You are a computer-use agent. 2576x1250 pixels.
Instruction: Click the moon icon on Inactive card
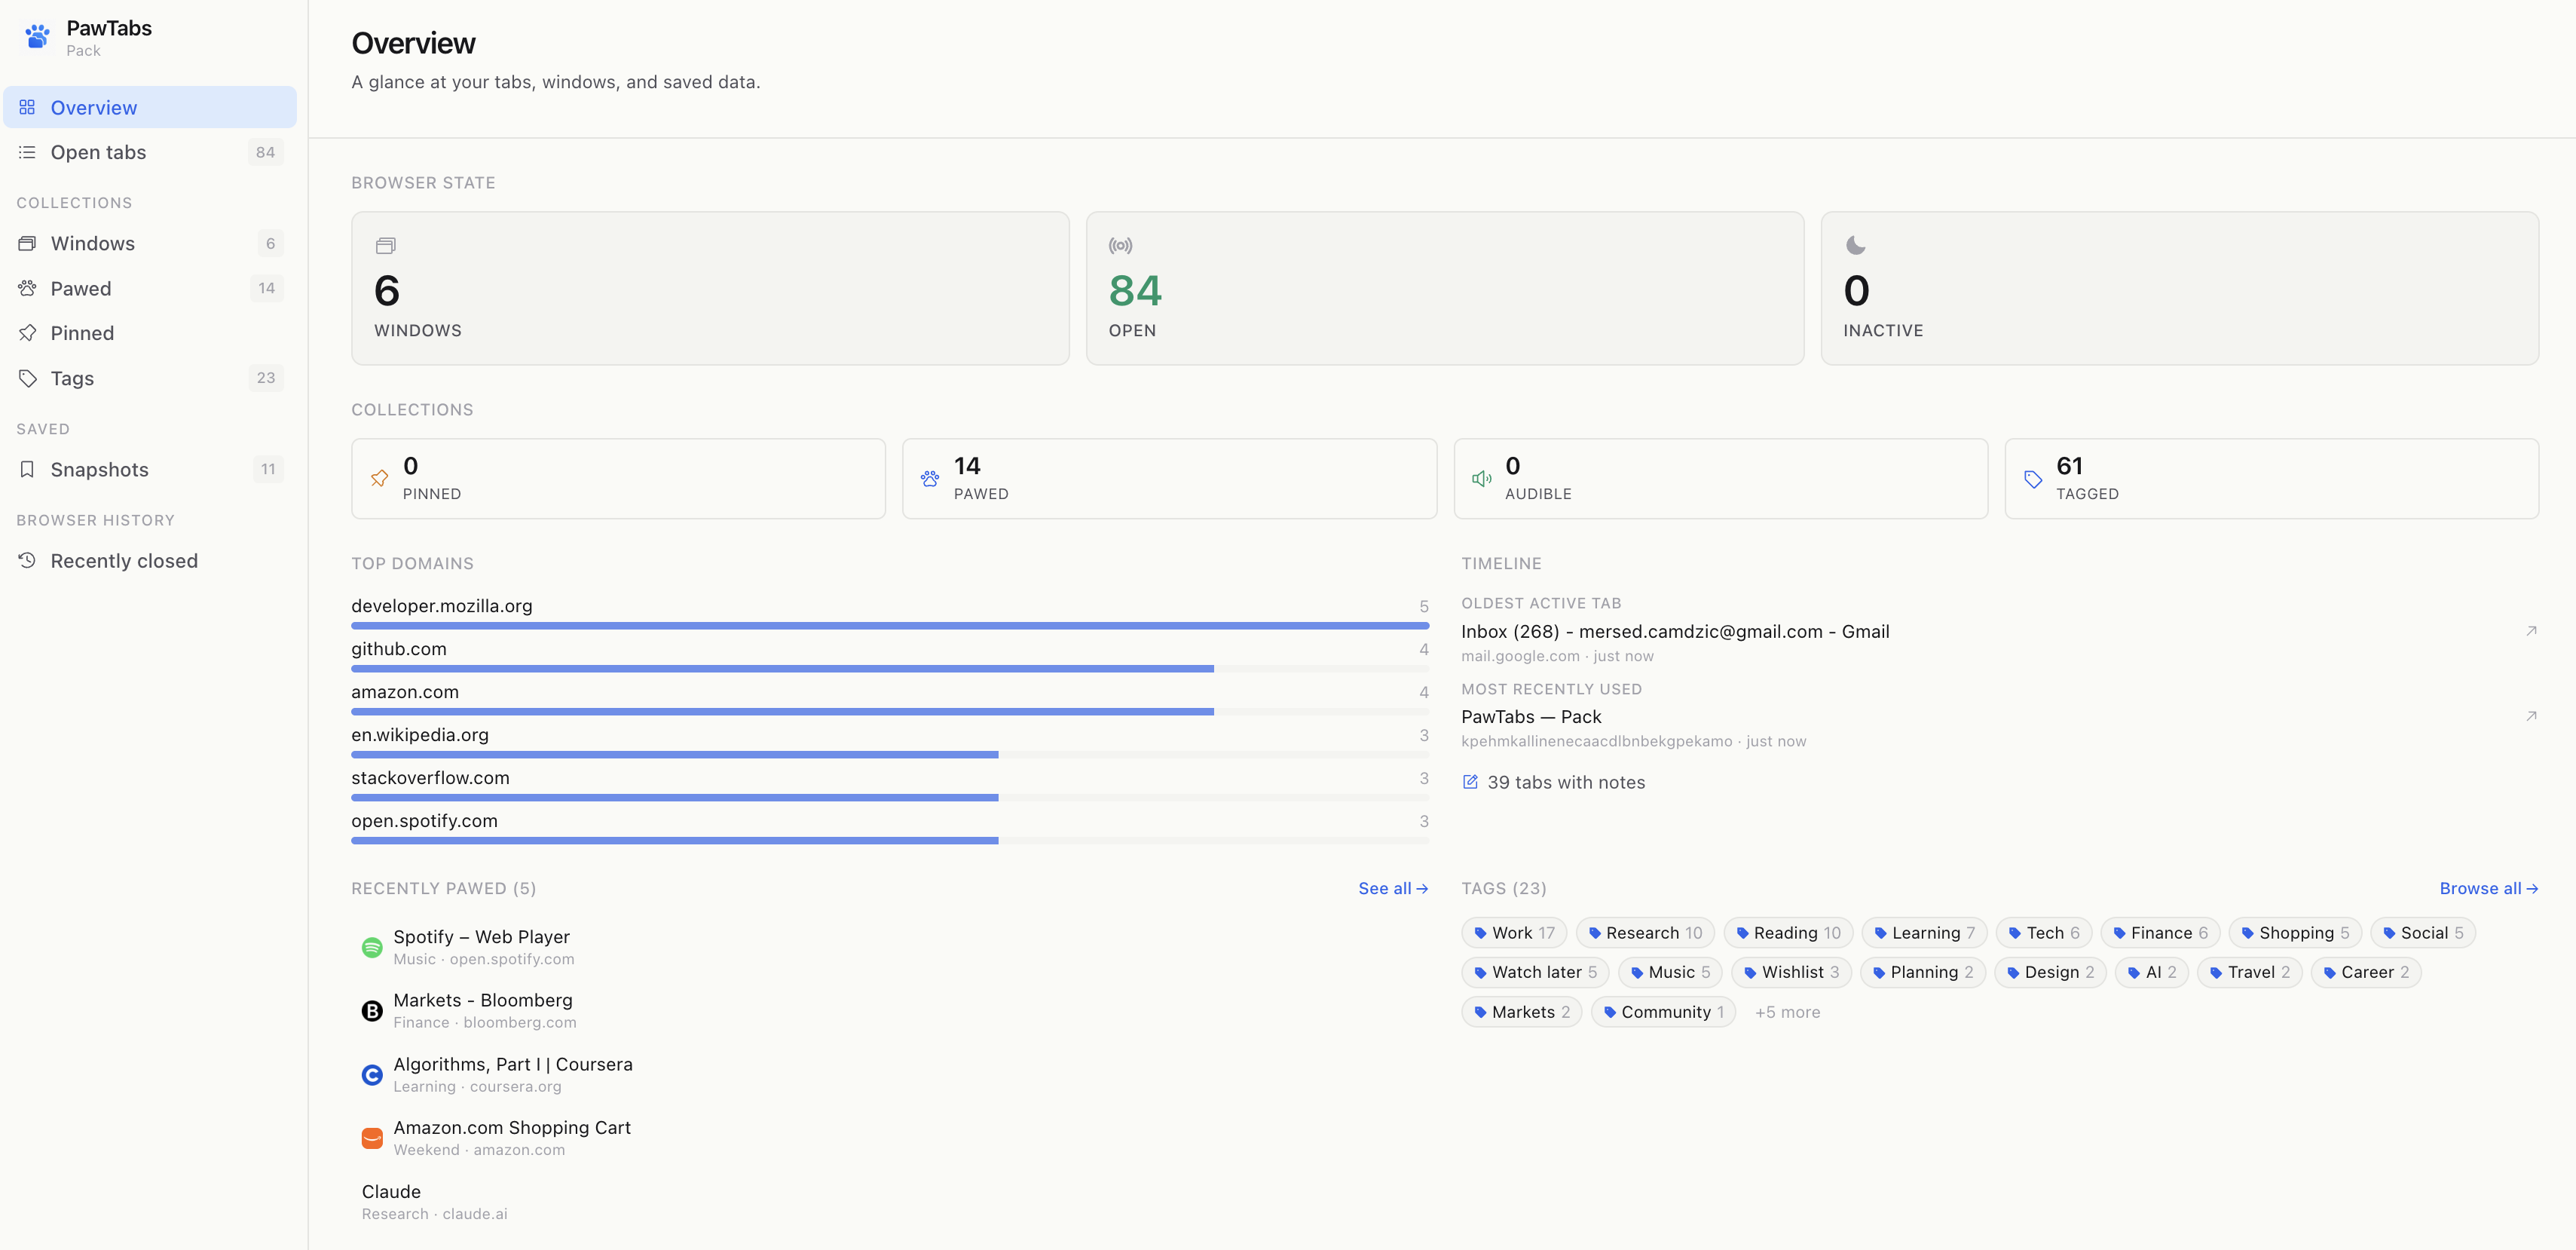pos(1855,245)
